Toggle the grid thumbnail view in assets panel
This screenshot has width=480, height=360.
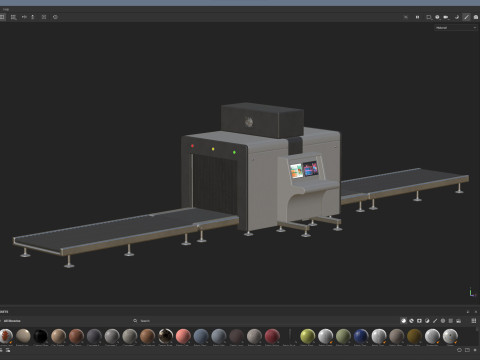click(x=474, y=321)
